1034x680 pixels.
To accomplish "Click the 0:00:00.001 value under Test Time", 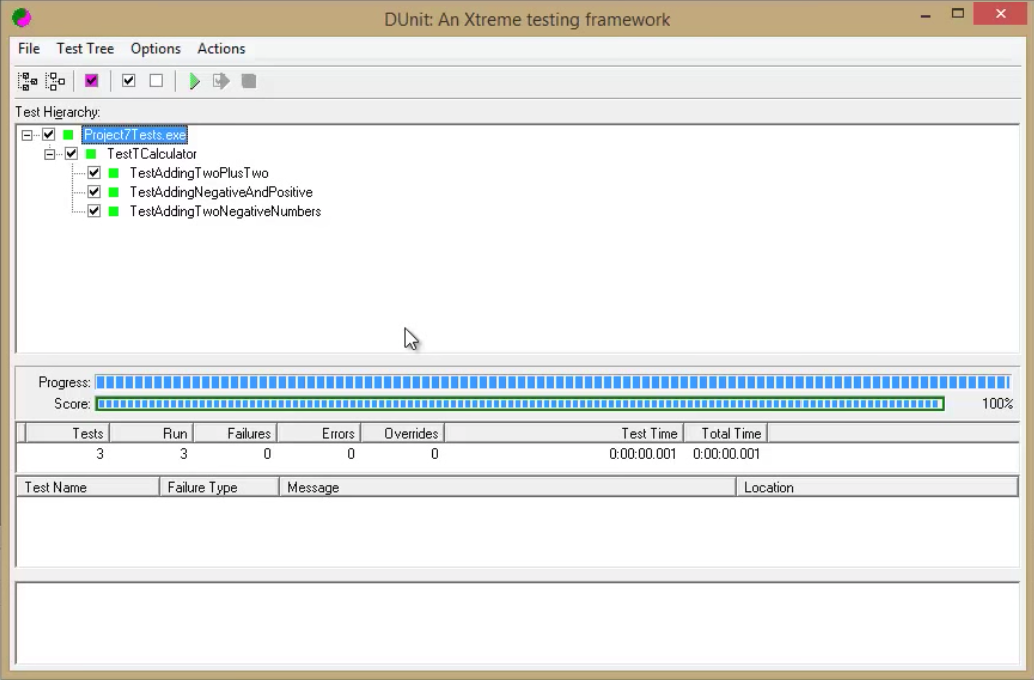I will click(x=642, y=454).
